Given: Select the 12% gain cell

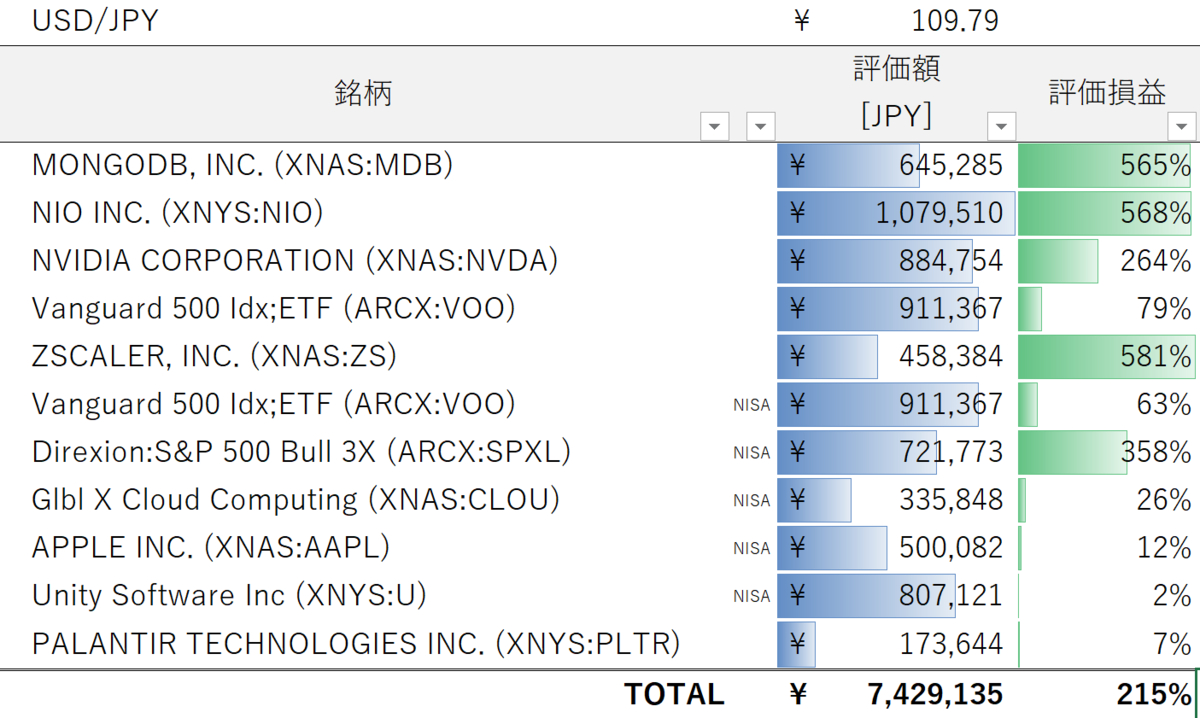Looking at the screenshot, I should (x=1107, y=549).
